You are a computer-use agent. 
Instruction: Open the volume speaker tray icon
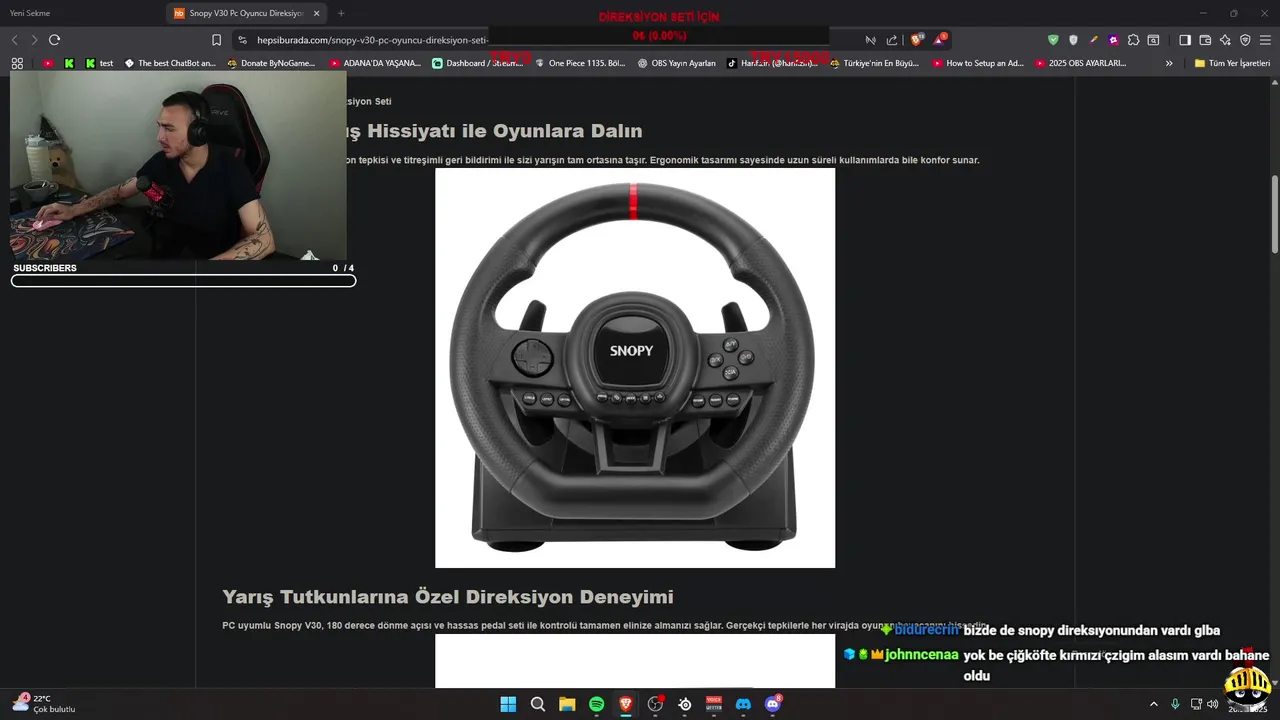(x=1213, y=704)
